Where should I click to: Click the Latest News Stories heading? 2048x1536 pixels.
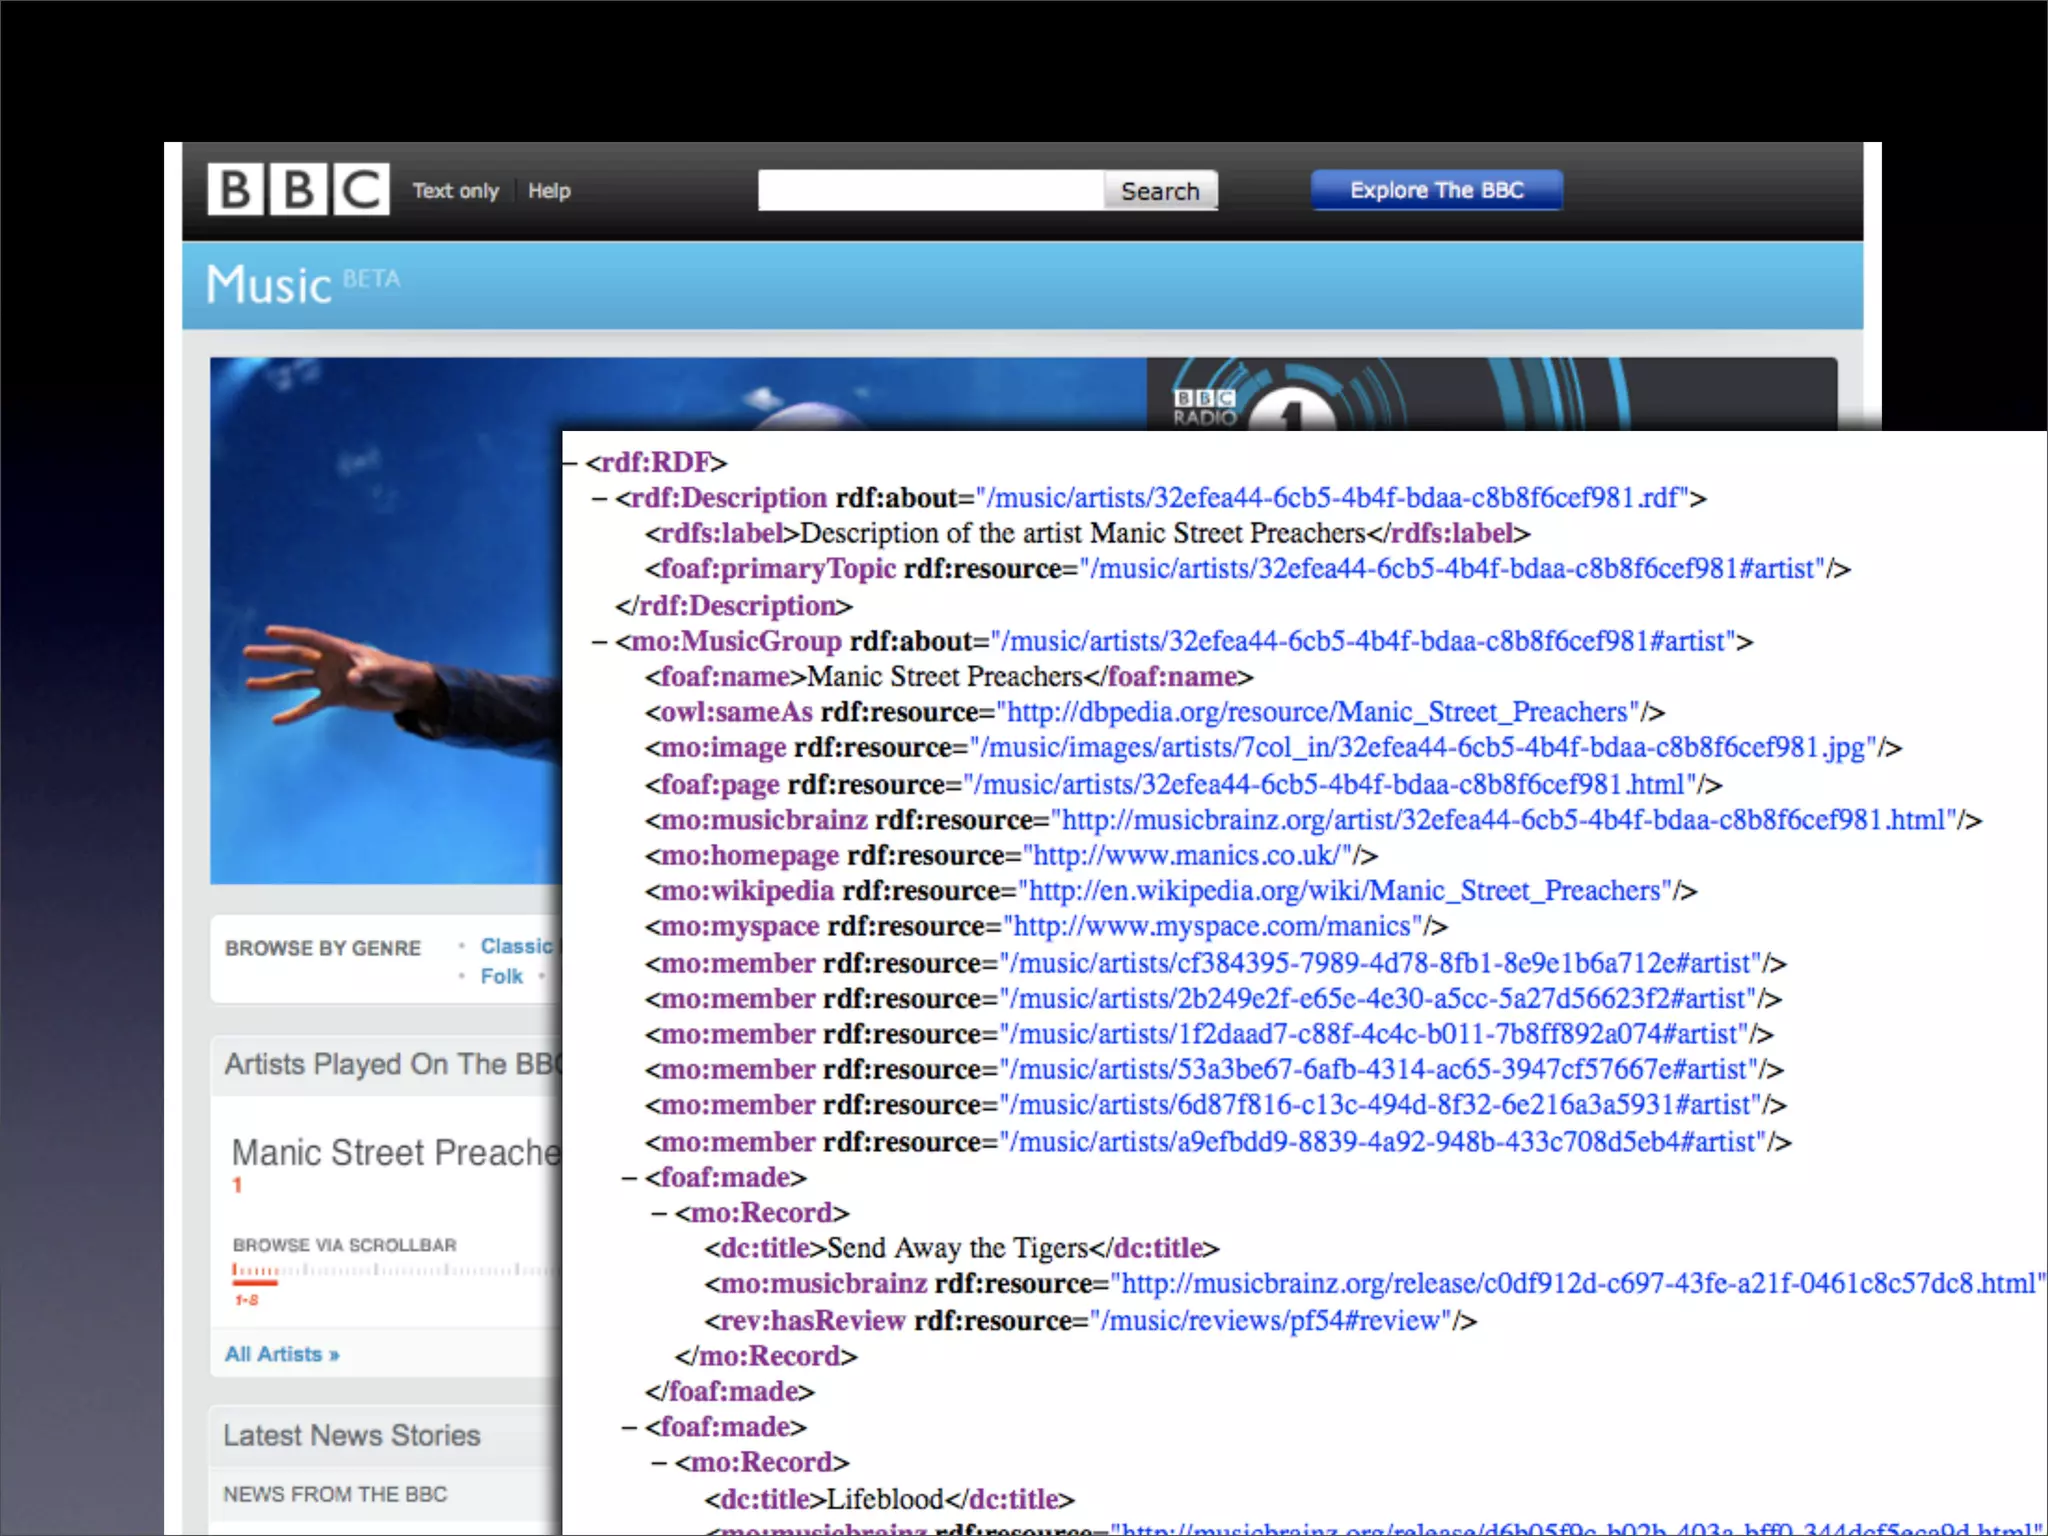(x=352, y=1436)
